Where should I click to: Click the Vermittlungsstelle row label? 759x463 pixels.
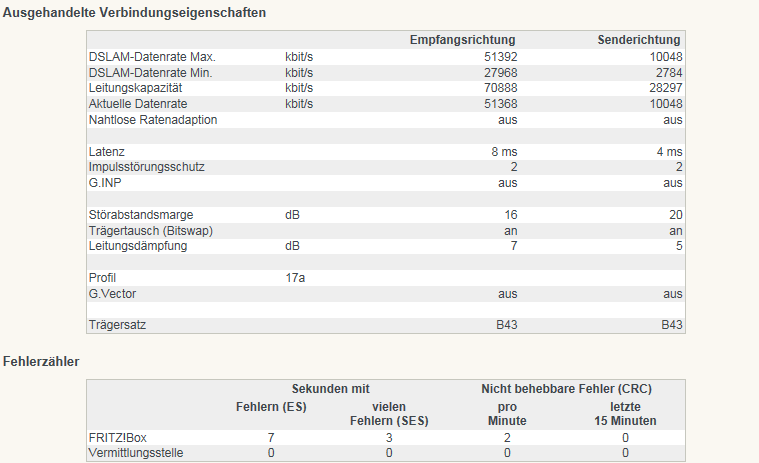(x=136, y=453)
